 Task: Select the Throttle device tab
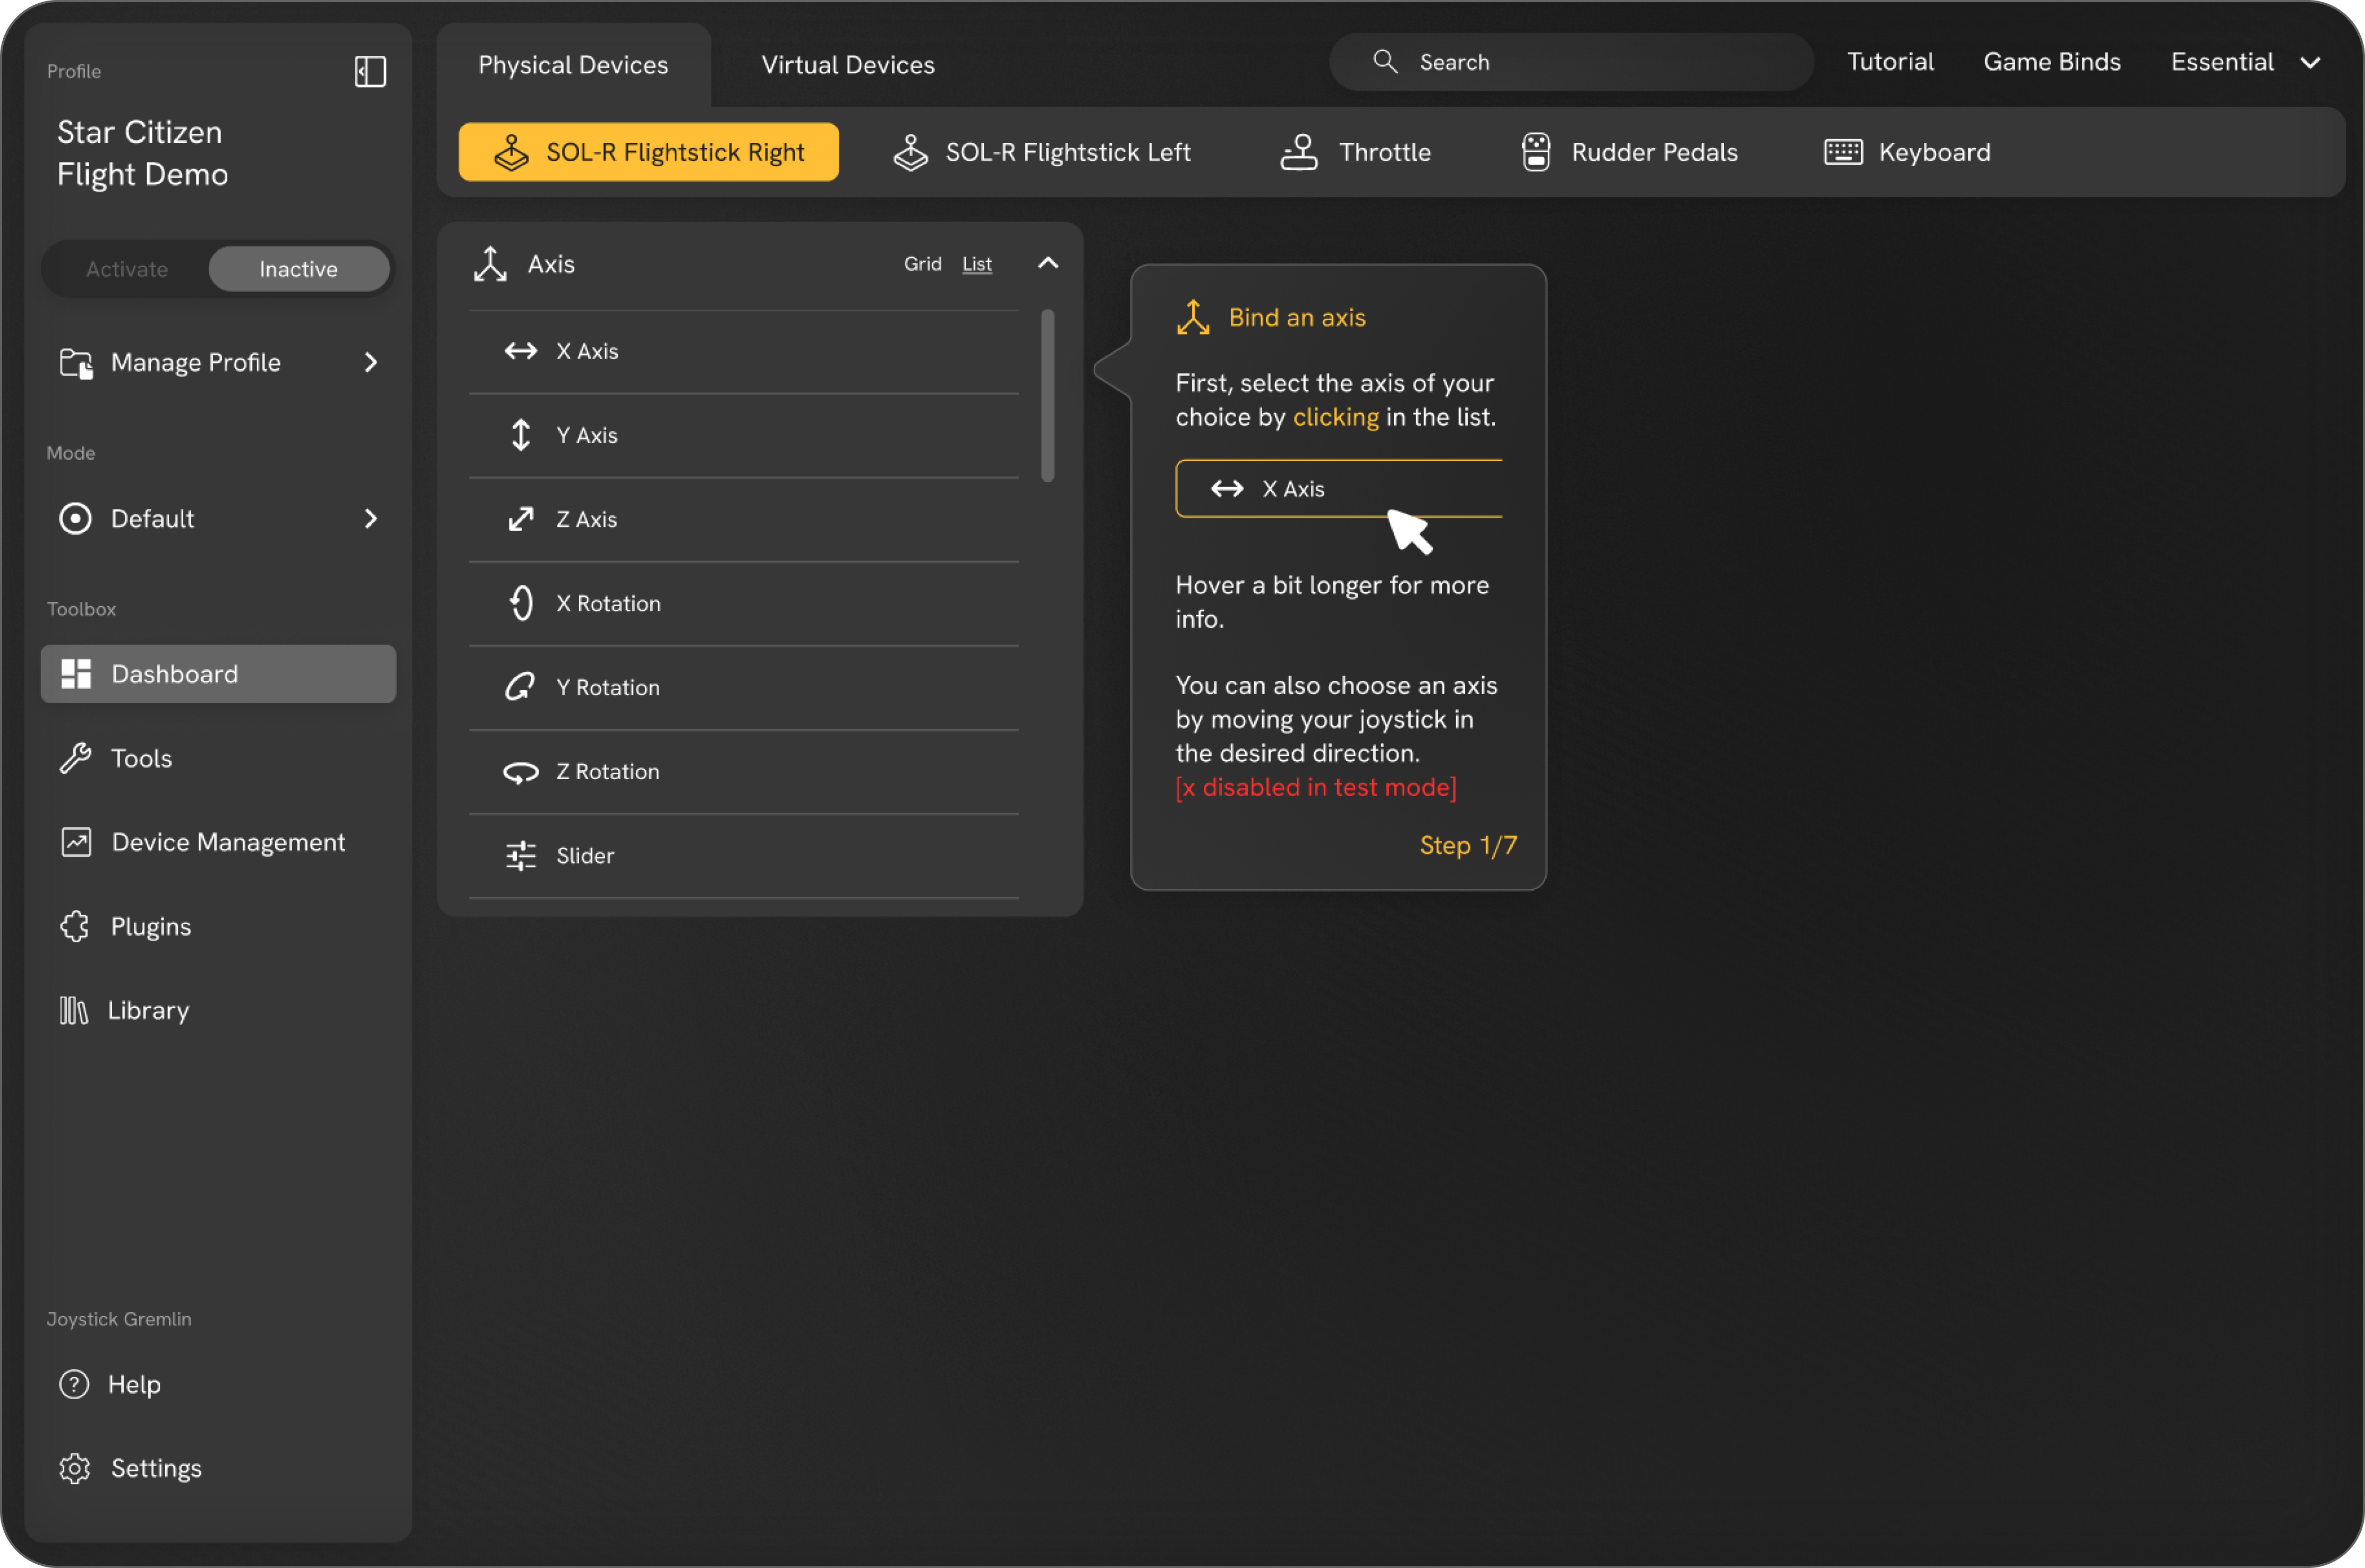coord(1356,152)
